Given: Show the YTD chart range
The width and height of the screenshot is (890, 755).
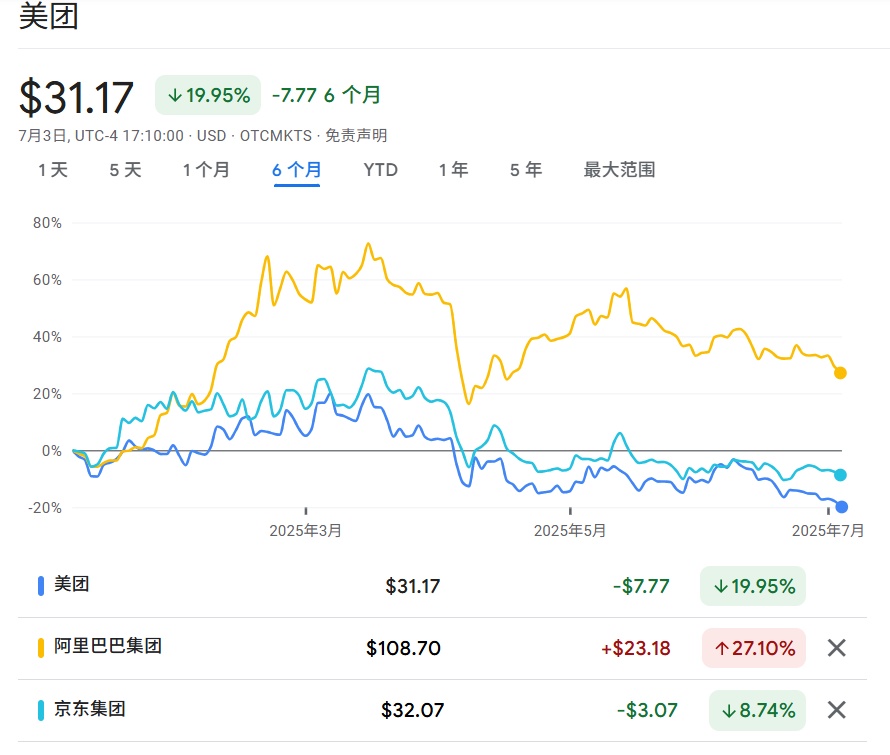Looking at the screenshot, I should point(380,170).
